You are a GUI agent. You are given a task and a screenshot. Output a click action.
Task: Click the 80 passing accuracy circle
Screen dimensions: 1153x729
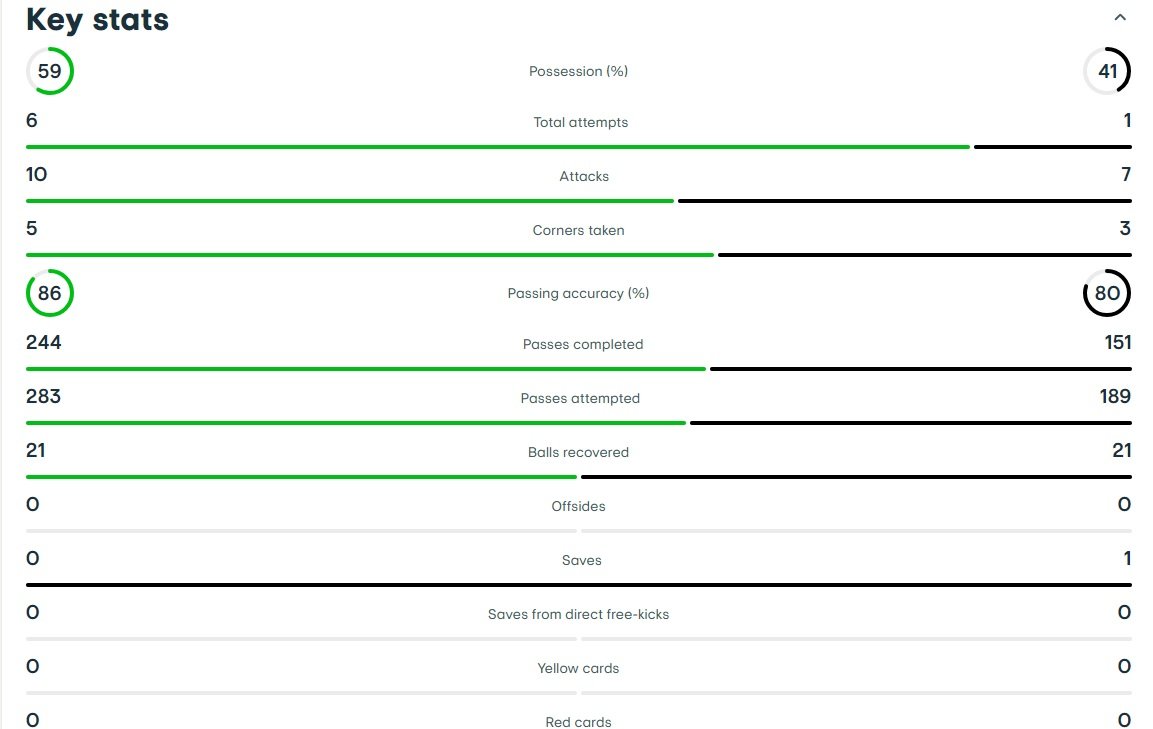pyautogui.click(x=1107, y=293)
